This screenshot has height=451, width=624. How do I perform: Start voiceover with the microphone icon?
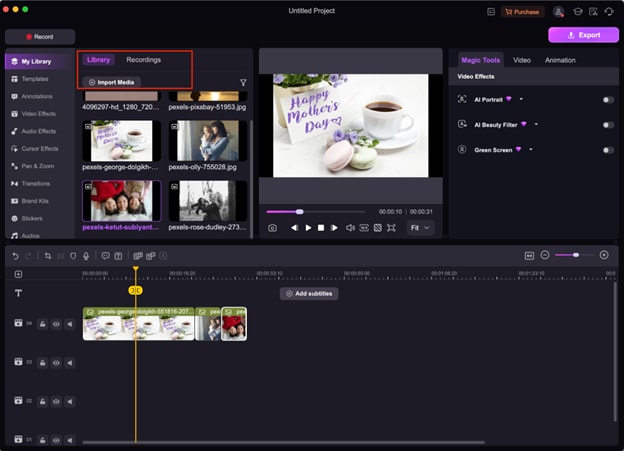pyautogui.click(x=86, y=256)
